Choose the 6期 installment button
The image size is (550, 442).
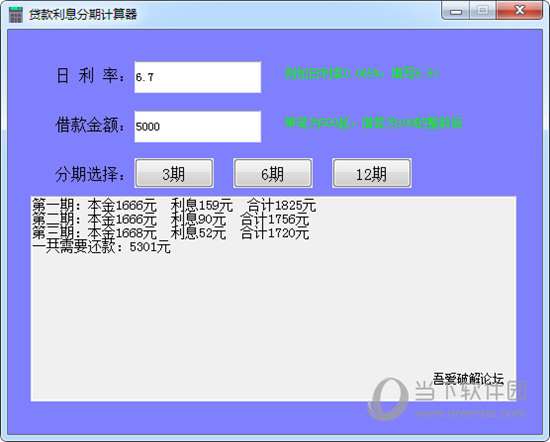pyautogui.click(x=273, y=173)
